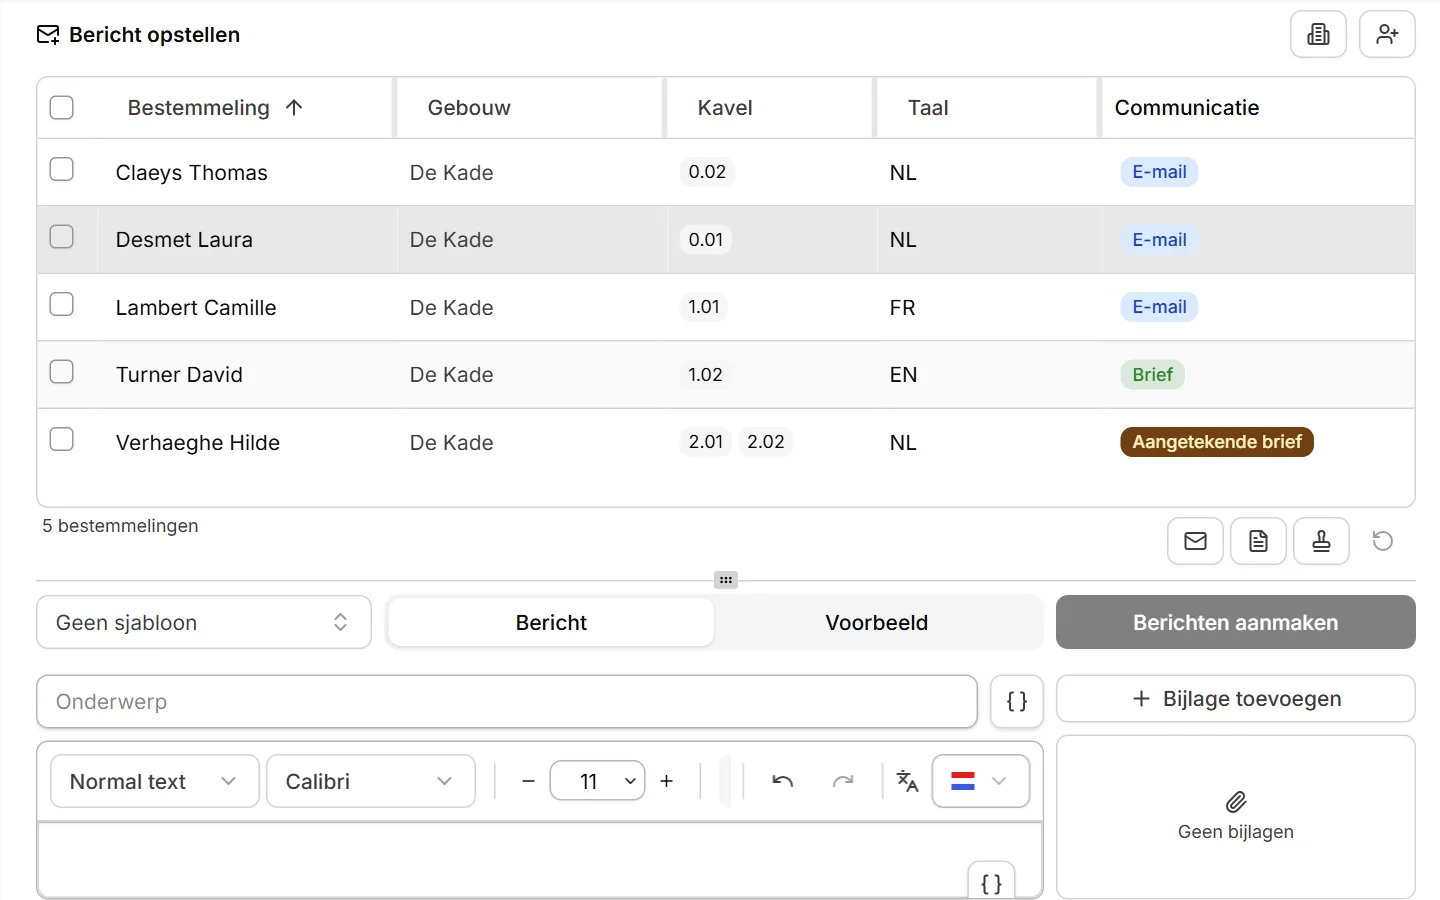Insert variable with braces button beside Onderwerp
The height and width of the screenshot is (900, 1440).
coord(1017,702)
